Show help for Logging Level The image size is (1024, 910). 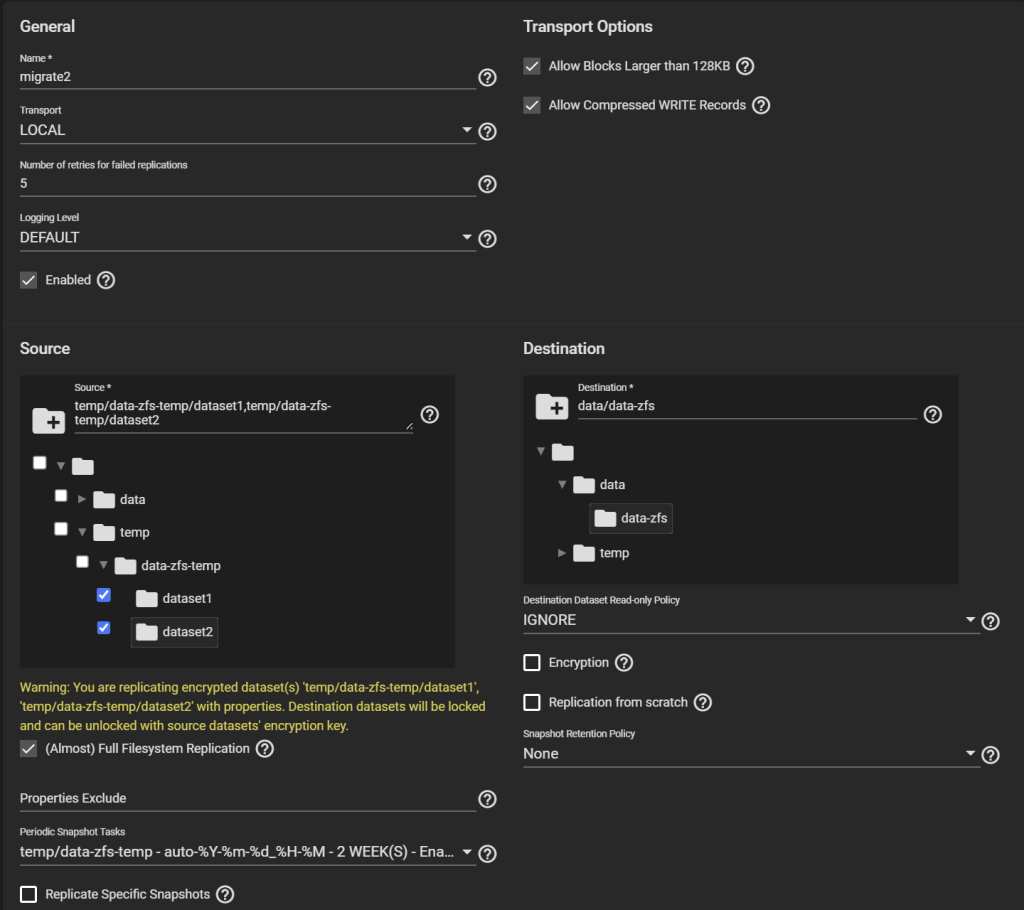[x=487, y=238]
